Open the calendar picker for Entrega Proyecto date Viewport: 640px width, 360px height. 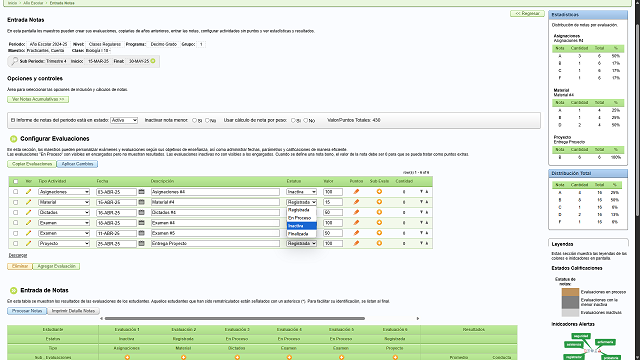141,243
